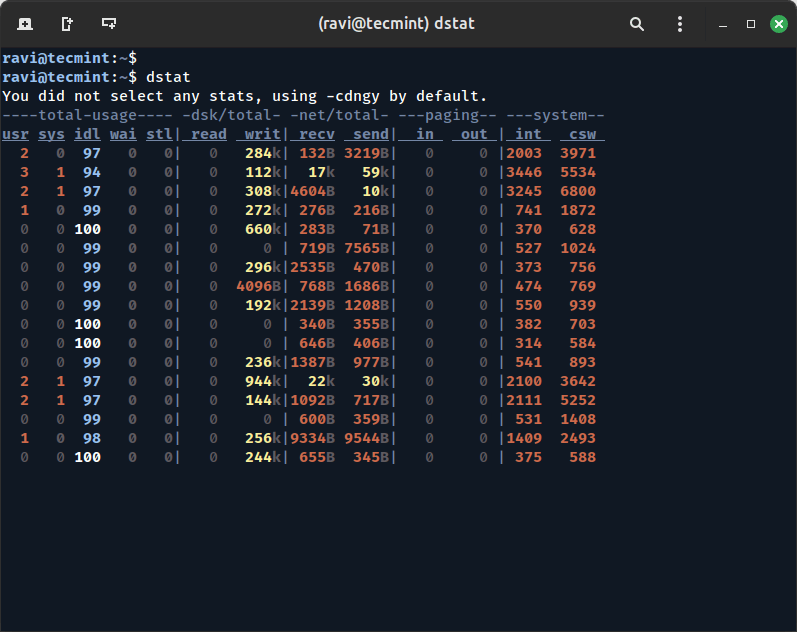The height and width of the screenshot is (632, 797).
Task: Click the window title '(ravi@tecmint) dstat'
Action: pyautogui.click(x=398, y=23)
